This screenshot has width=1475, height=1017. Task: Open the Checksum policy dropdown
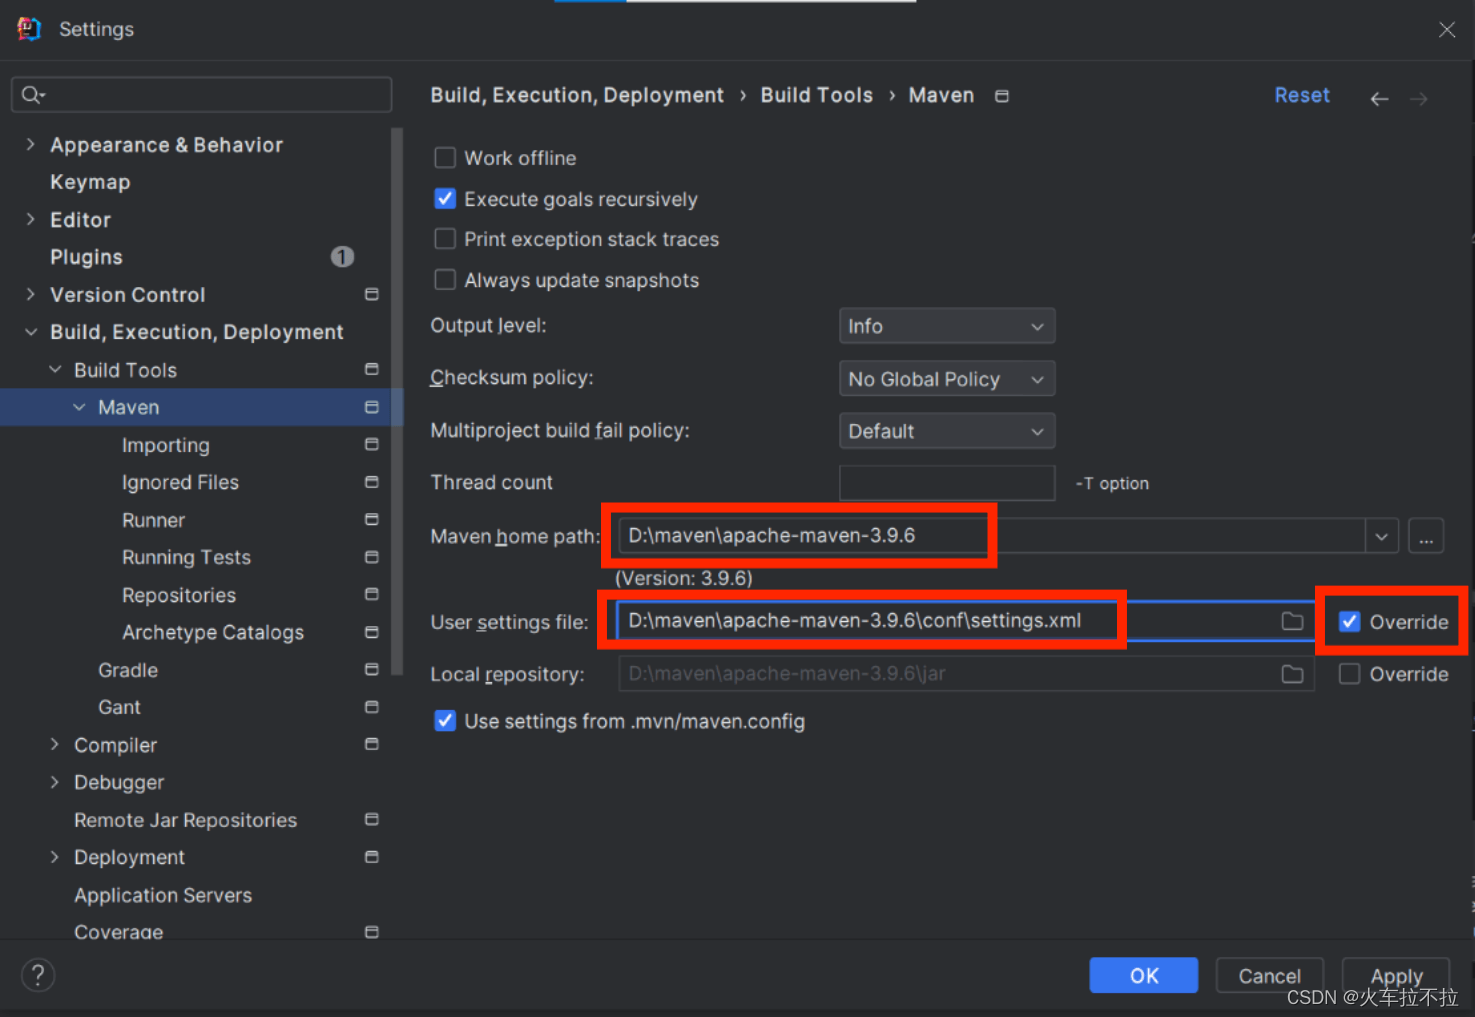click(946, 379)
